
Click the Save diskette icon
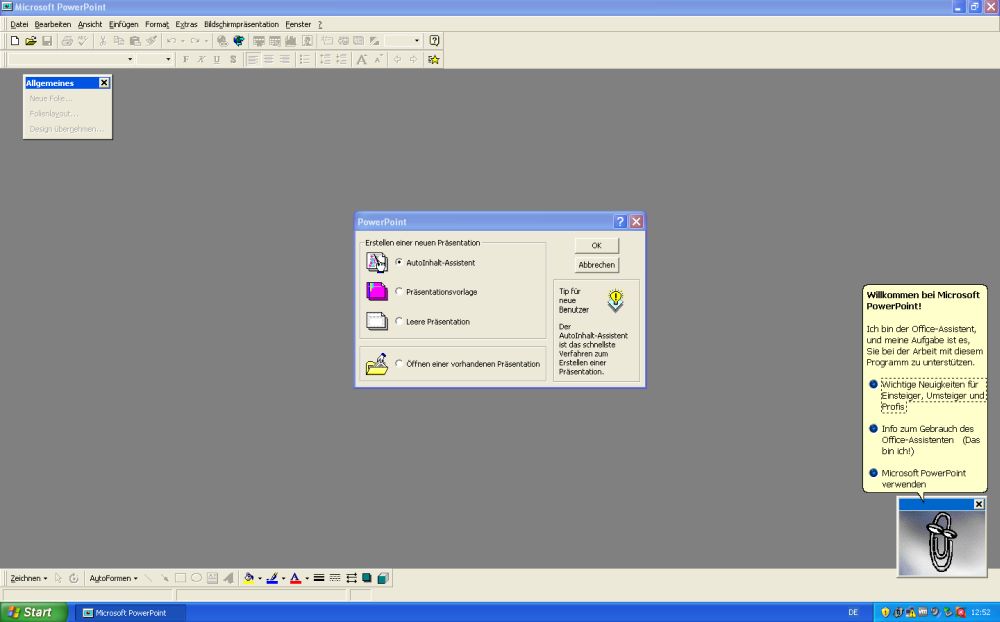[47, 41]
